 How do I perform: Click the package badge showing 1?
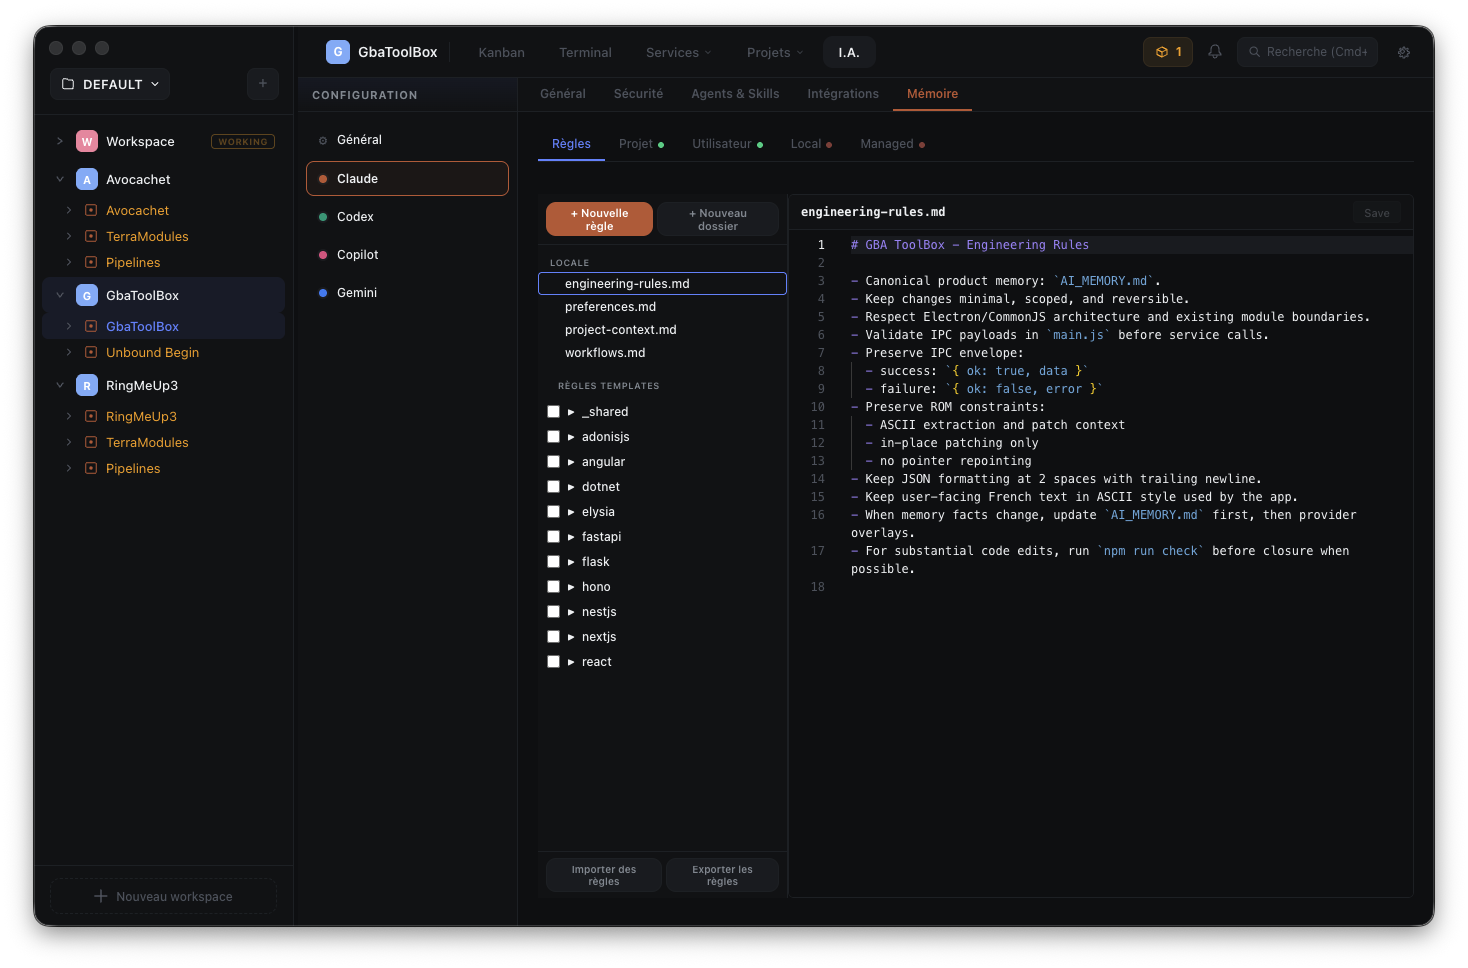click(x=1168, y=52)
